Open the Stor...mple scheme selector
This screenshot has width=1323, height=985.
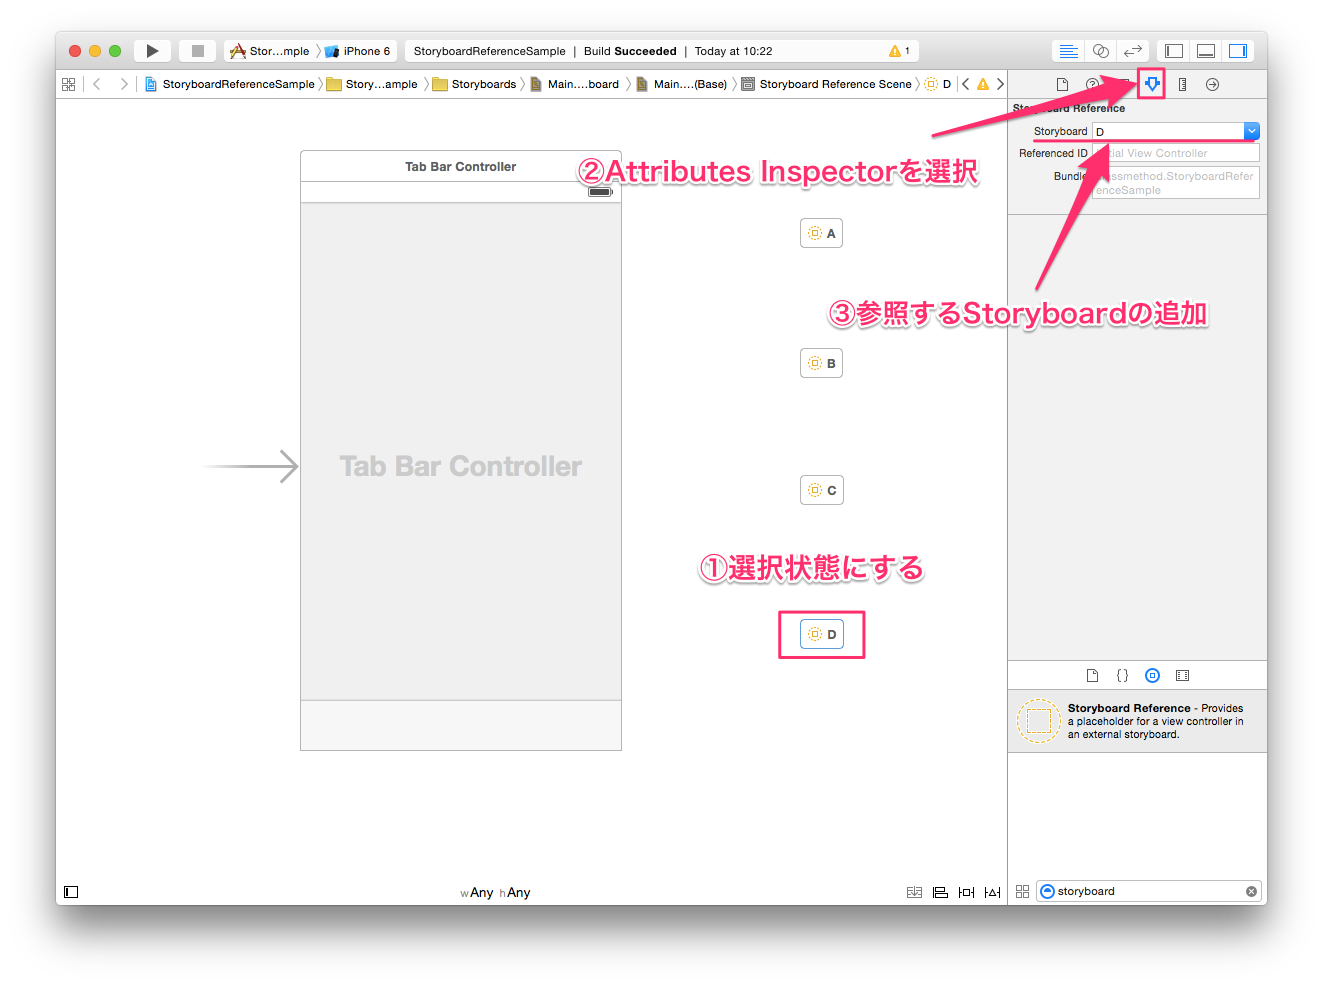coord(269,51)
